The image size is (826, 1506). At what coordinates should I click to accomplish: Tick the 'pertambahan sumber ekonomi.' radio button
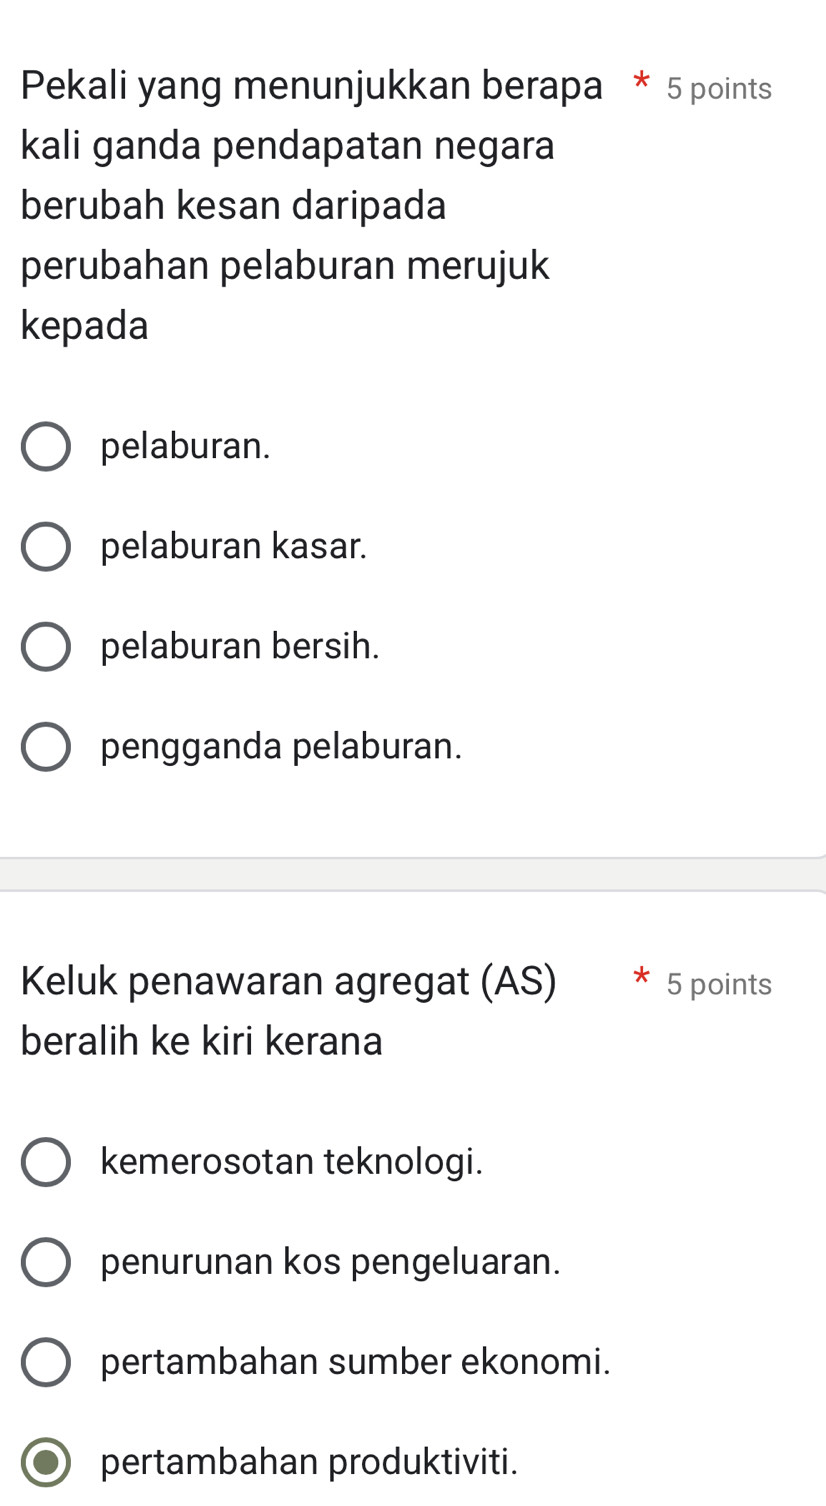point(46,1362)
